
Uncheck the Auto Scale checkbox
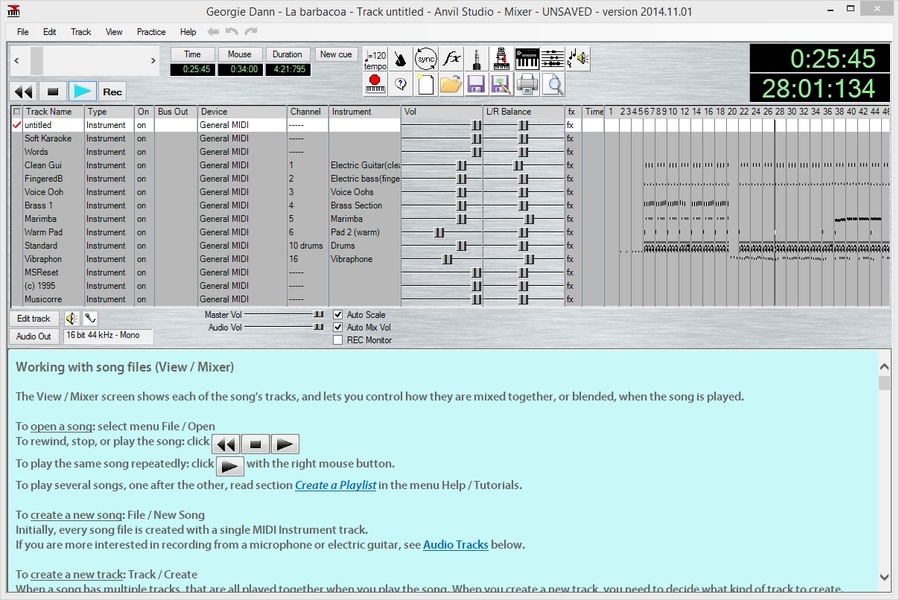click(338, 315)
